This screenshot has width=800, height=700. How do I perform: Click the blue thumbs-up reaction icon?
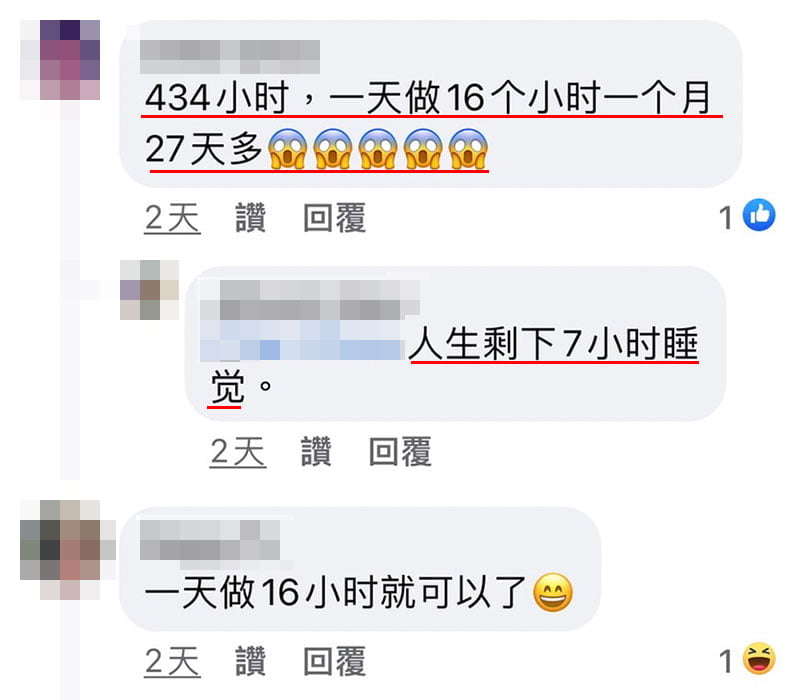759,215
